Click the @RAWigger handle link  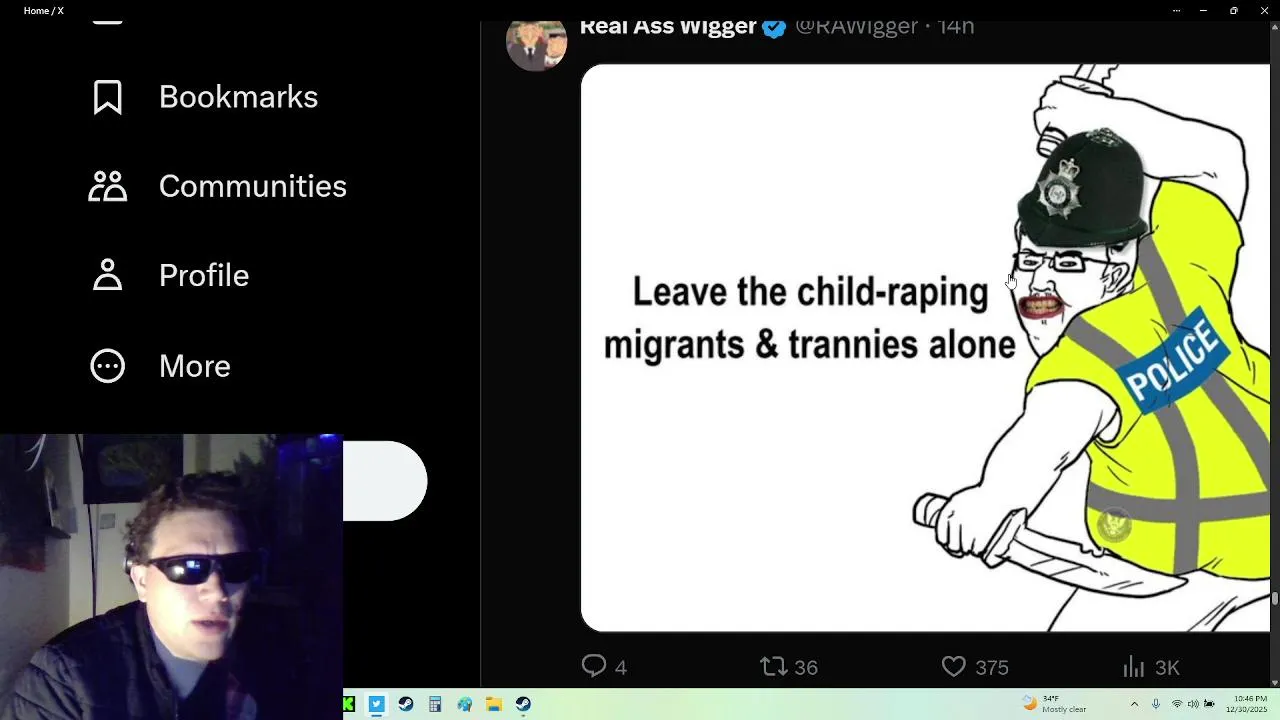pos(857,28)
